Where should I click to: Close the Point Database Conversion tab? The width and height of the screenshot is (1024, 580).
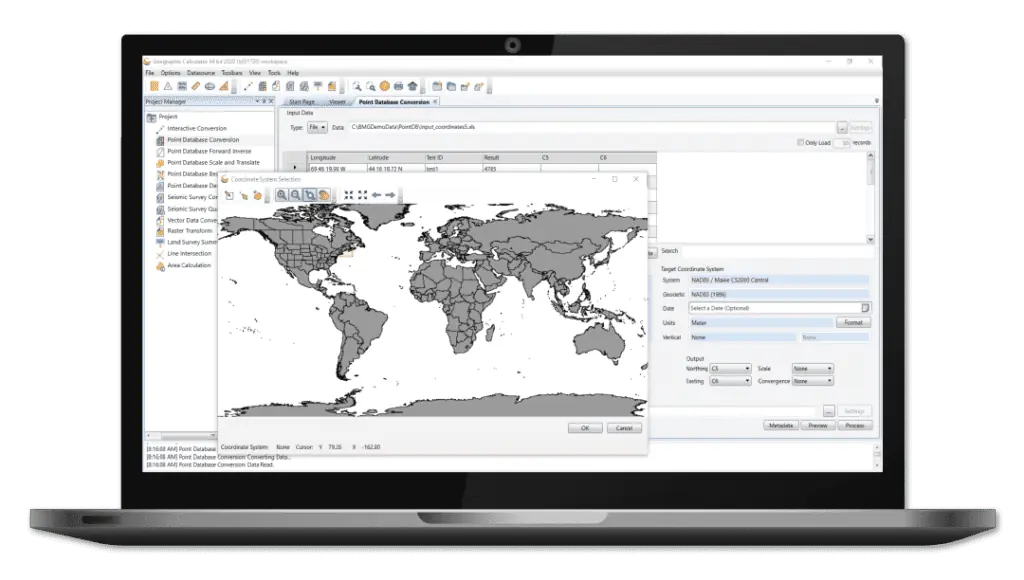tap(435, 101)
